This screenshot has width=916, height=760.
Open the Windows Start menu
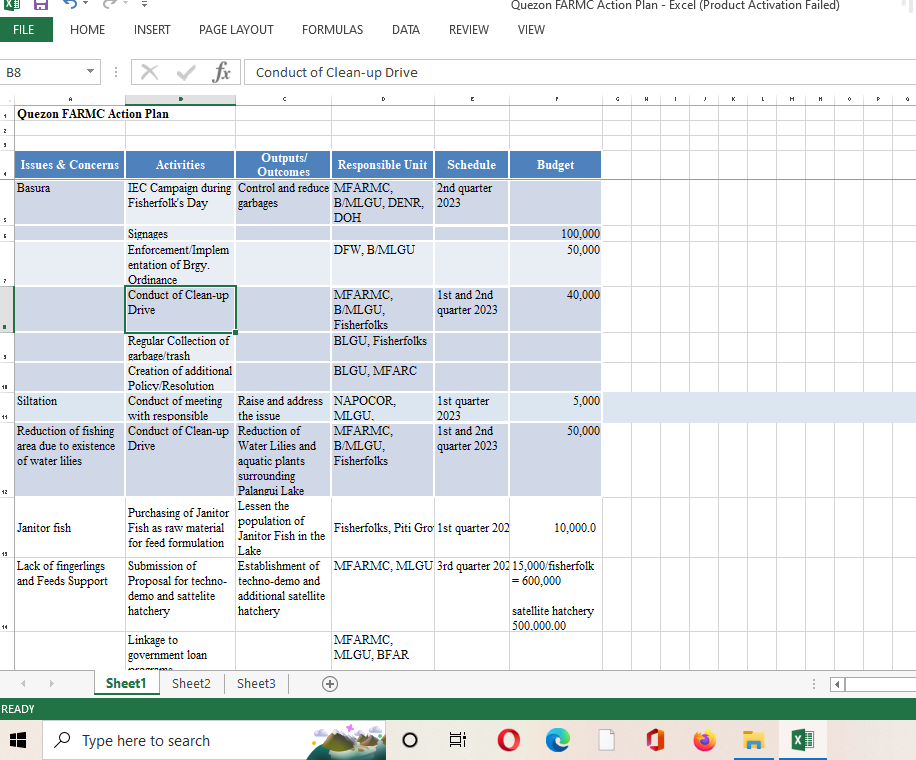18,740
